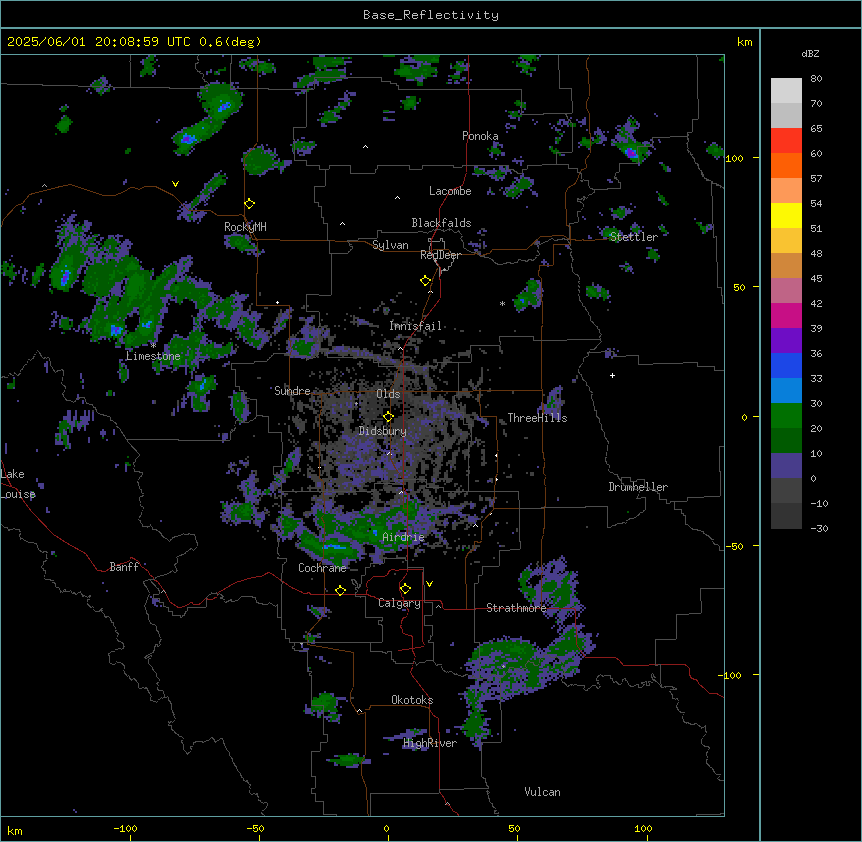Select the yellow diamond marker southeast of Cochrane
Screen dimensions: 862x842
tap(340, 591)
